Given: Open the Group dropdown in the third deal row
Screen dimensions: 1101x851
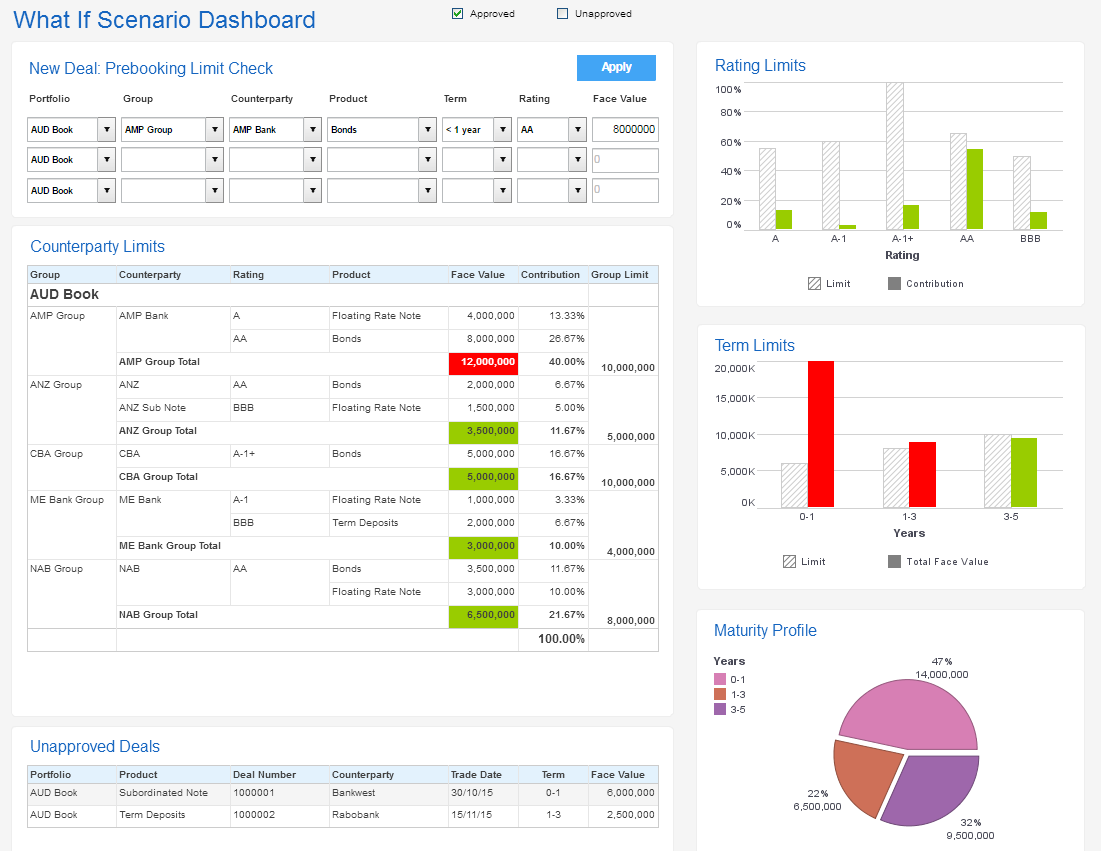Looking at the screenshot, I should click(x=216, y=190).
